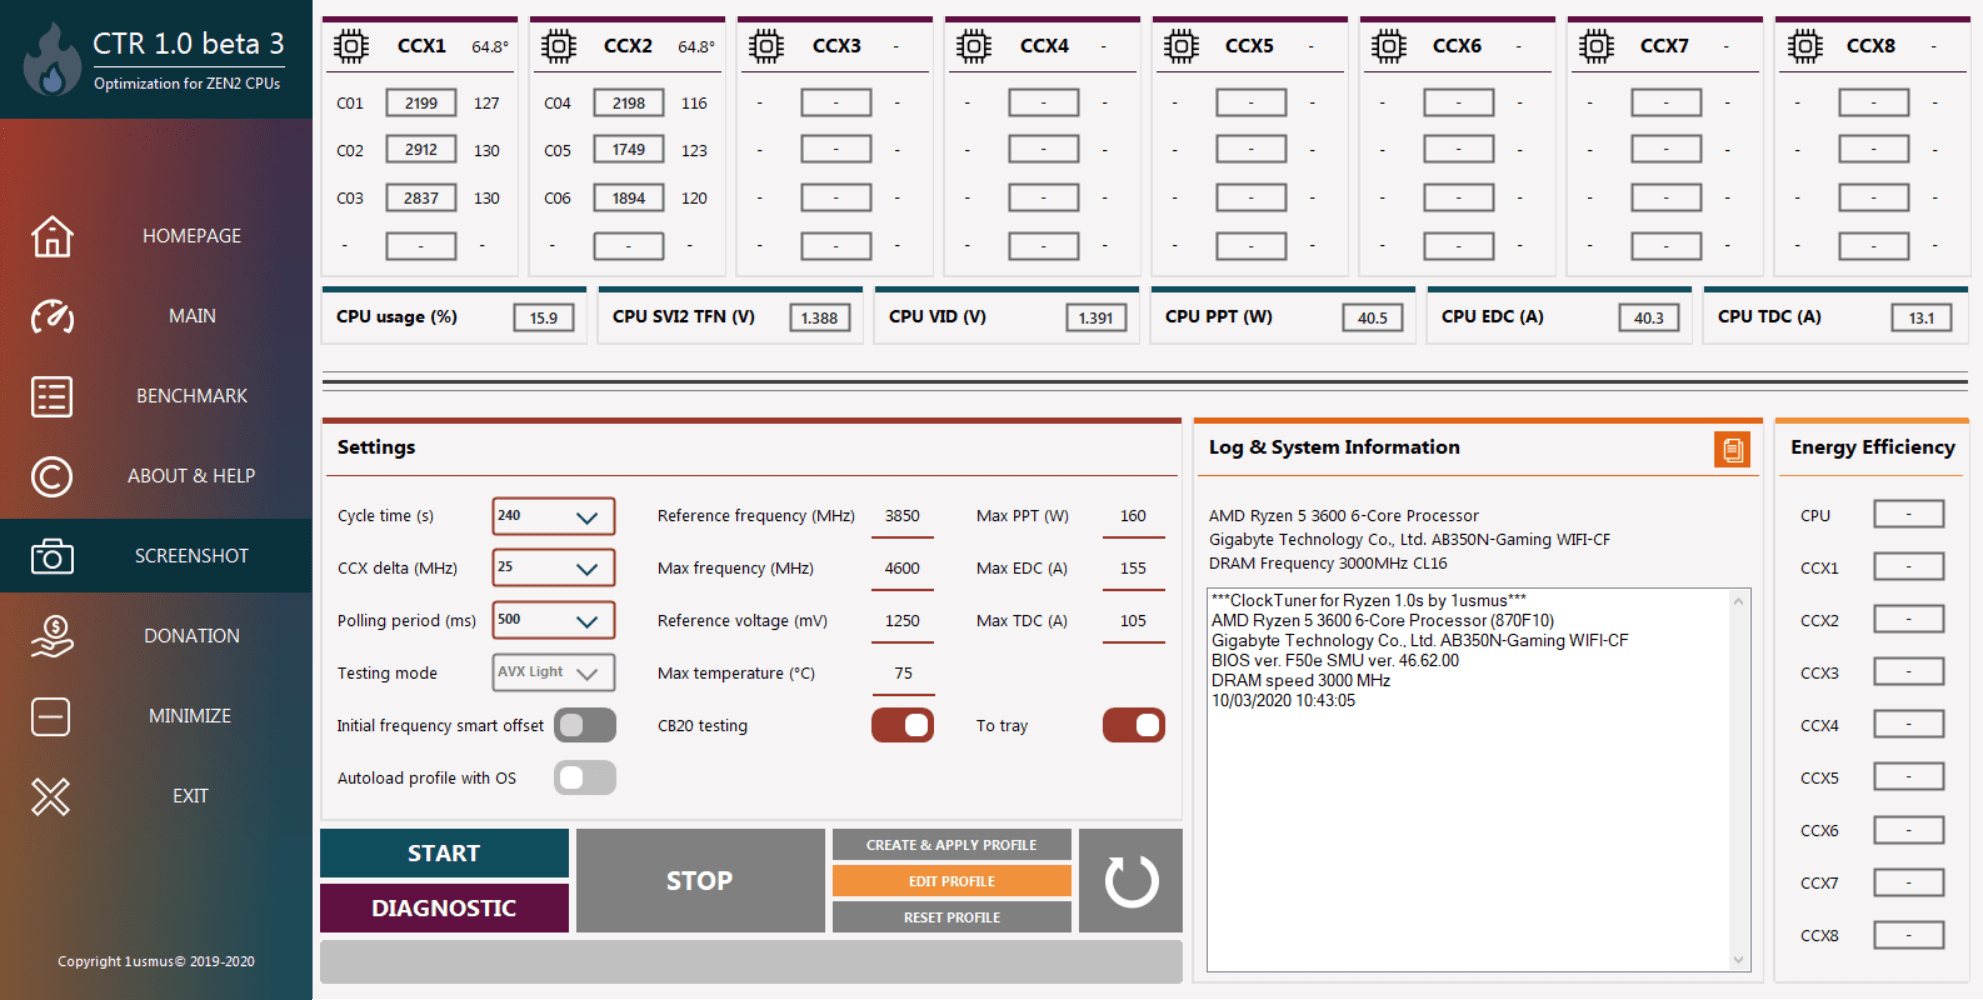The height and width of the screenshot is (1000, 1983).
Task: Open the CCX delta dropdown
Action: point(553,567)
